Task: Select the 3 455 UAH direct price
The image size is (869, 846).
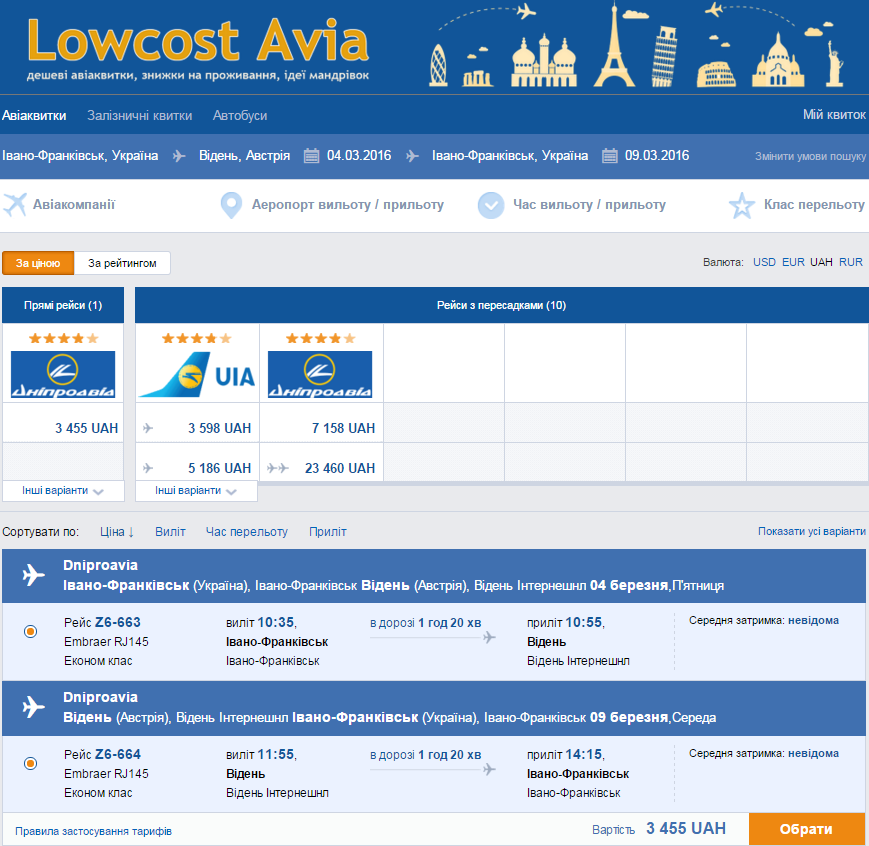Action: (x=86, y=428)
